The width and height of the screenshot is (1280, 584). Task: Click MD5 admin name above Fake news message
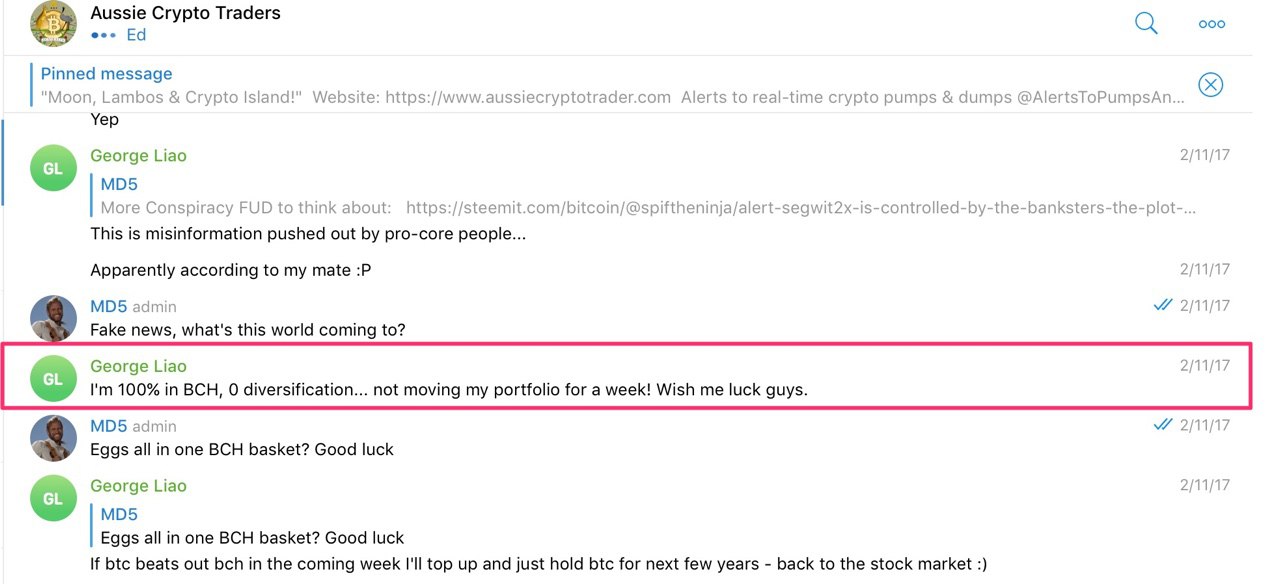pyautogui.click(x=133, y=306)
